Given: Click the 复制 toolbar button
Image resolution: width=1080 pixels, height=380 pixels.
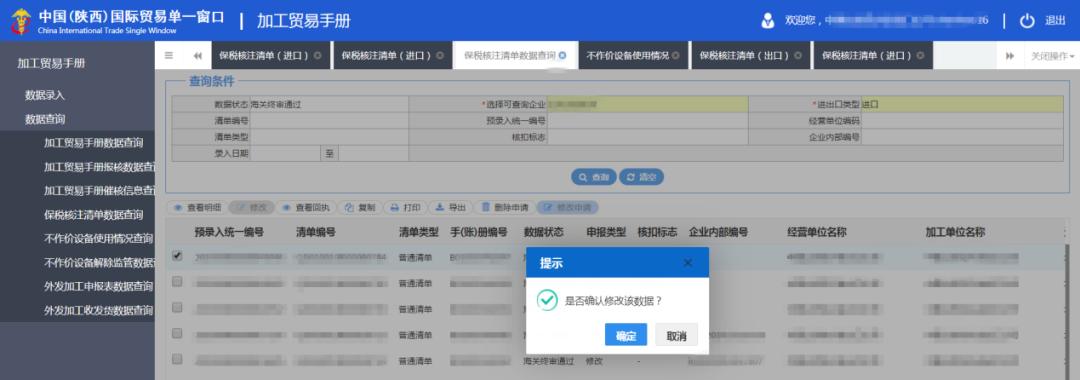Looking at the screenshot, I should pos(360,207).
